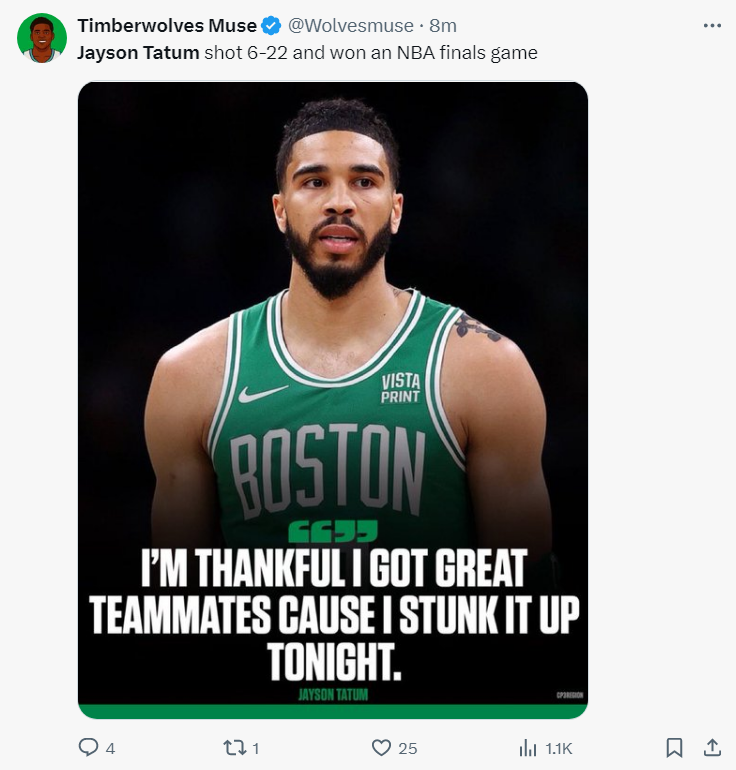Open the @Wolvesmuse handle link
This screenshot has width=736, height=770.
(x=350, y=26)
